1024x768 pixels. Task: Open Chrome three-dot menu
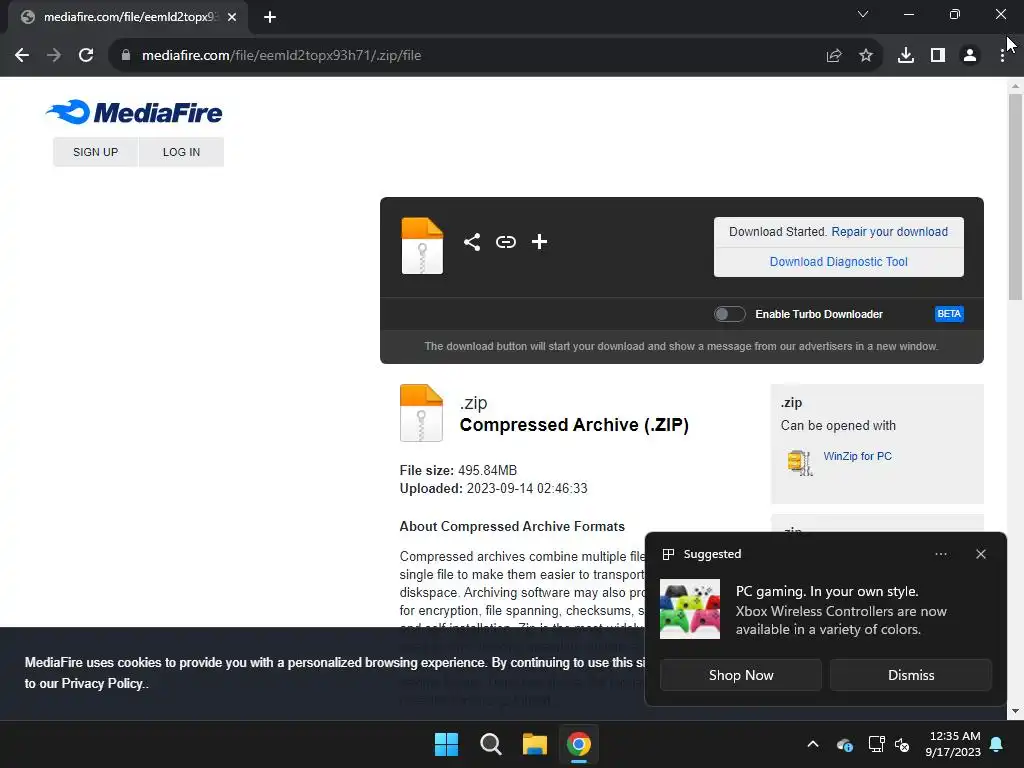pos(1002,56)
